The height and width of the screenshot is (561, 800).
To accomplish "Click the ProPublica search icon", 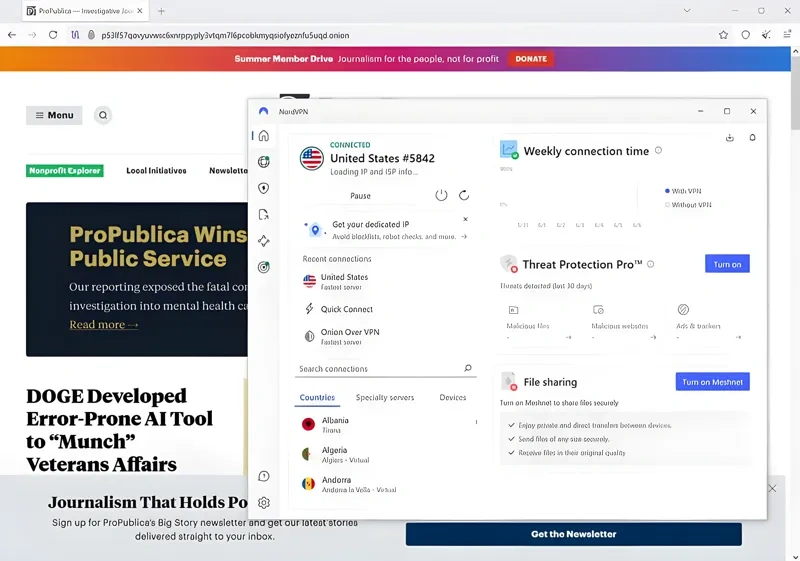I will [x=103, y=115].
